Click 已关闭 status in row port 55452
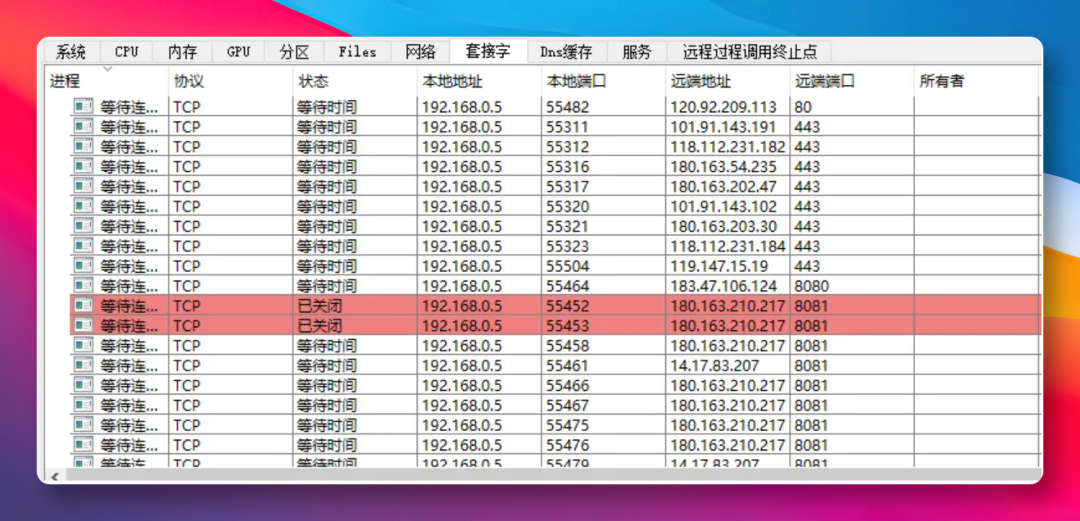This screenshot has height=521, width=1080. pyautogui.click(x=320, y=305)
